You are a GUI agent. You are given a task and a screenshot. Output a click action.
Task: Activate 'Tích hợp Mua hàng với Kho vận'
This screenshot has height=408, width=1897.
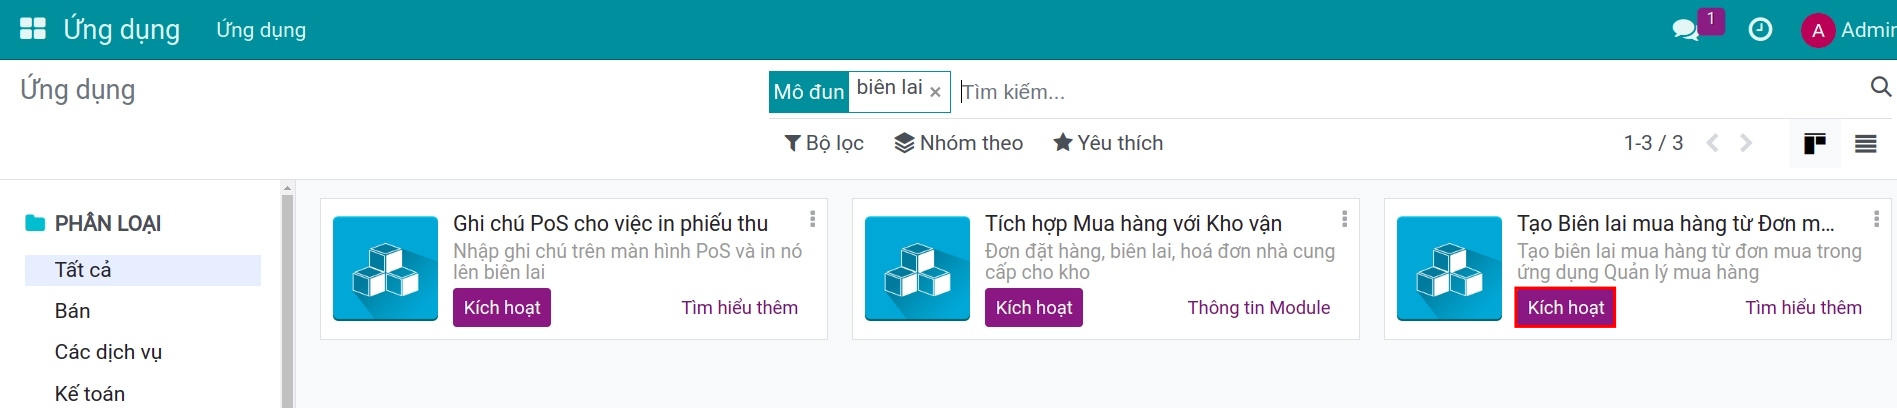(x=1034, y=308)
